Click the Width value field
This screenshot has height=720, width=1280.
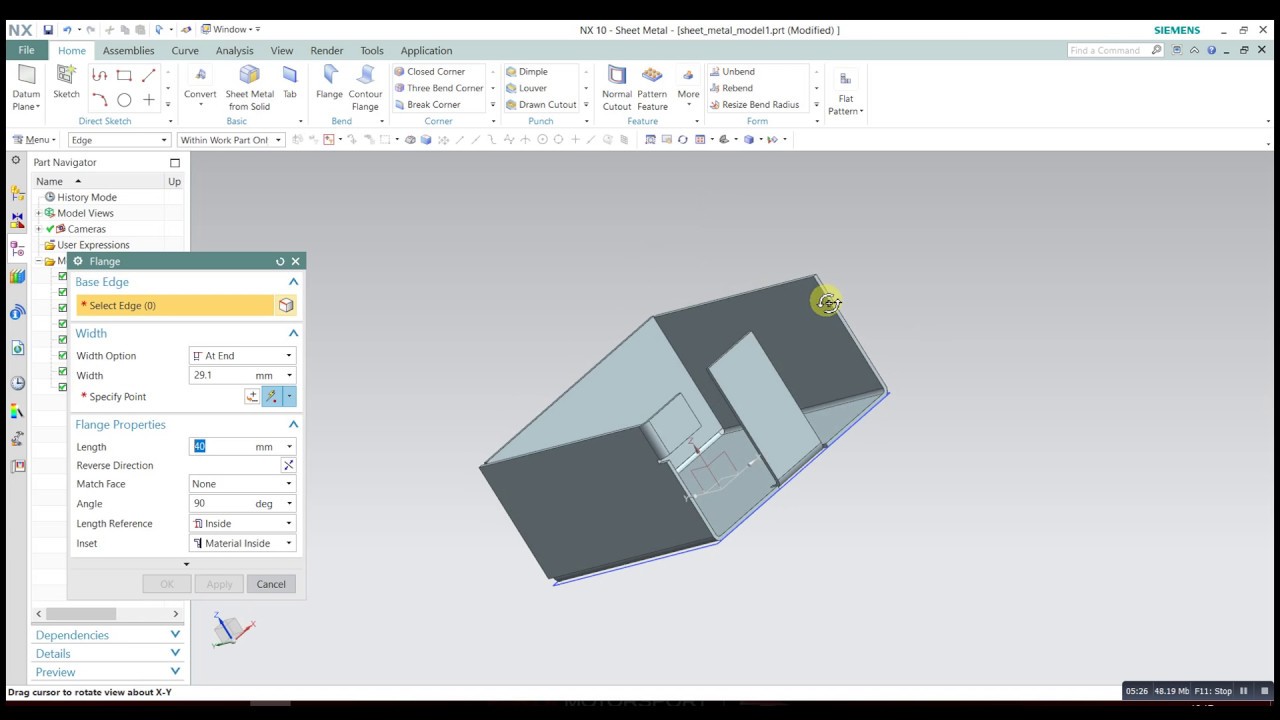[220, 376]
